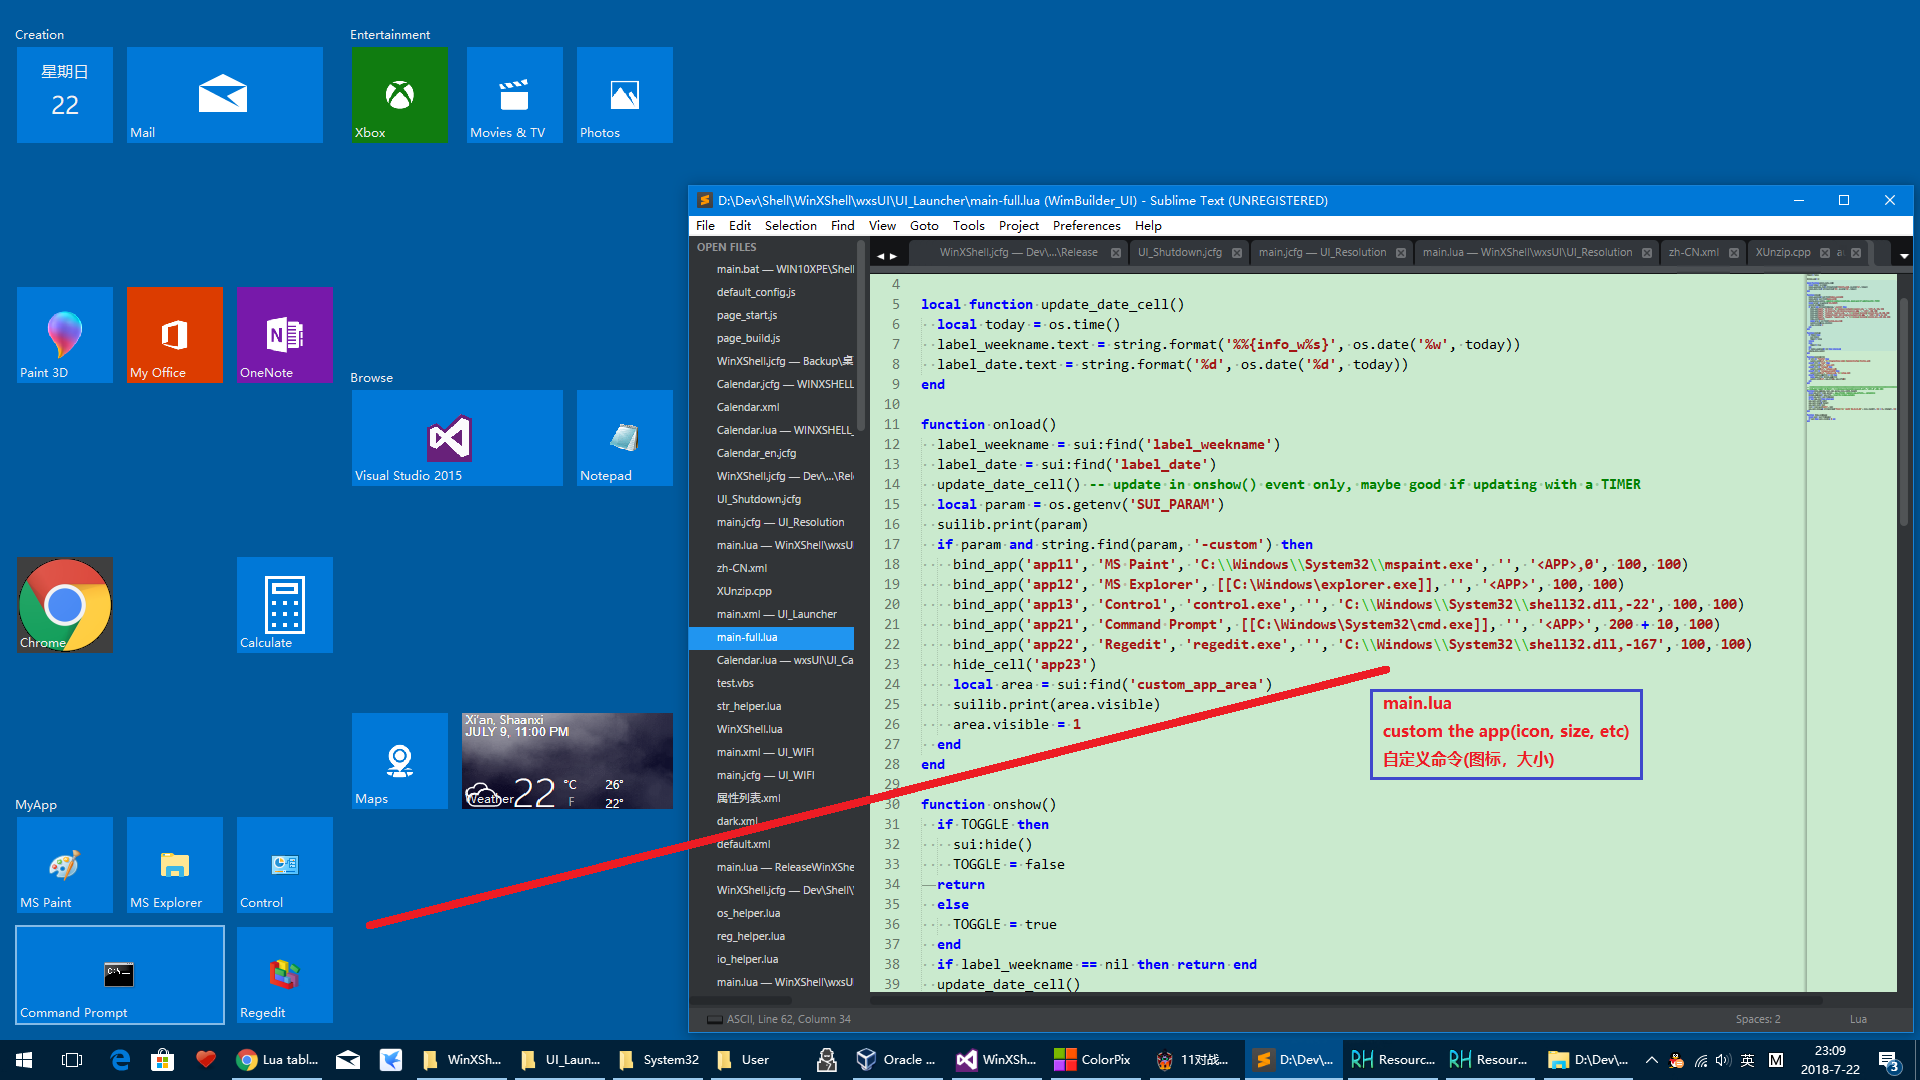Open the Xbox tile
1920x1080 pixels.
coord(399,95)
